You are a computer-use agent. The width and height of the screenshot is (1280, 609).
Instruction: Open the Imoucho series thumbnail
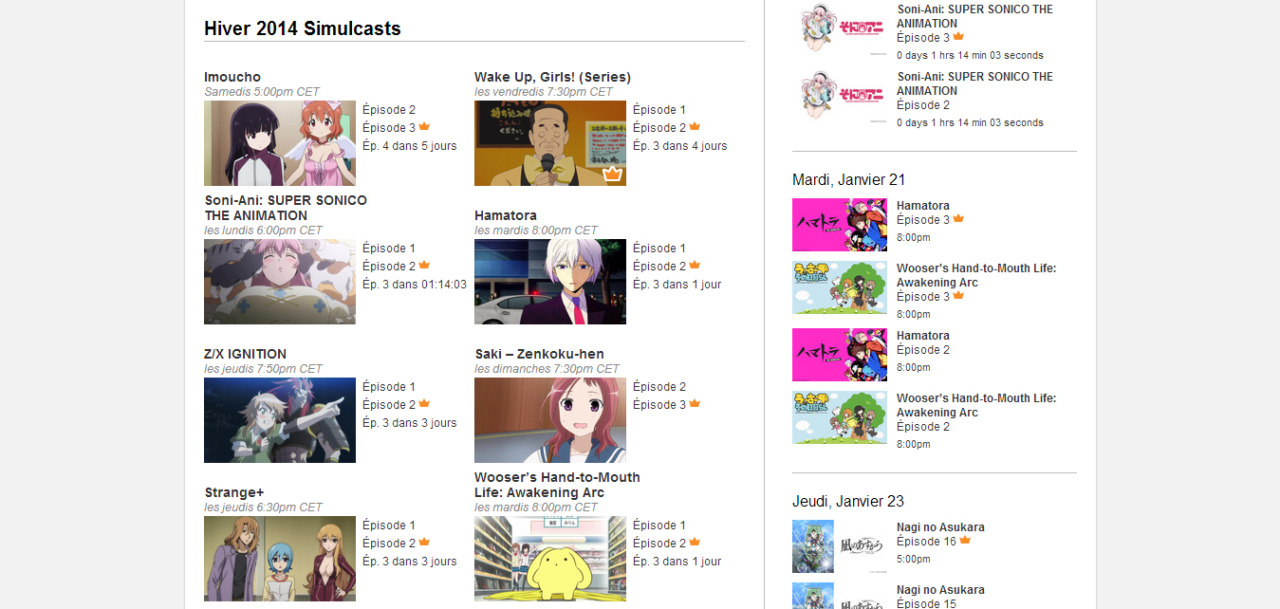[x=280, y=143]
